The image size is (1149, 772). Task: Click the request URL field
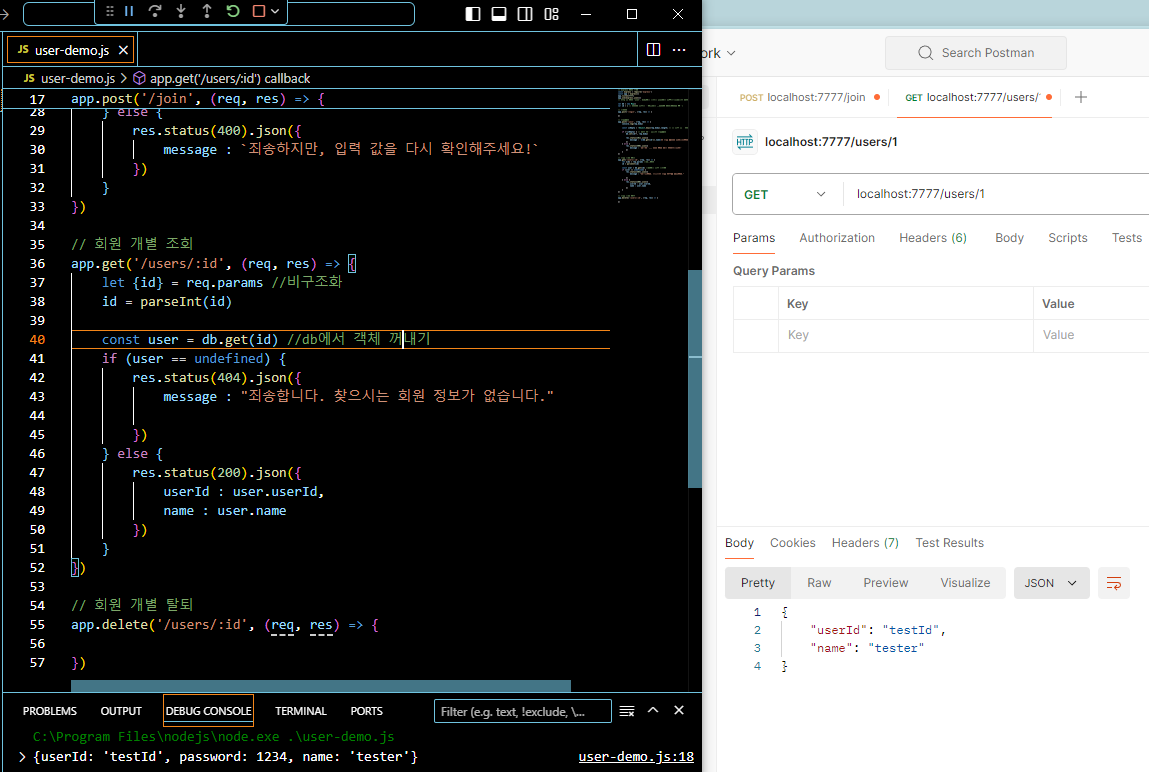[x=995, y=194]
